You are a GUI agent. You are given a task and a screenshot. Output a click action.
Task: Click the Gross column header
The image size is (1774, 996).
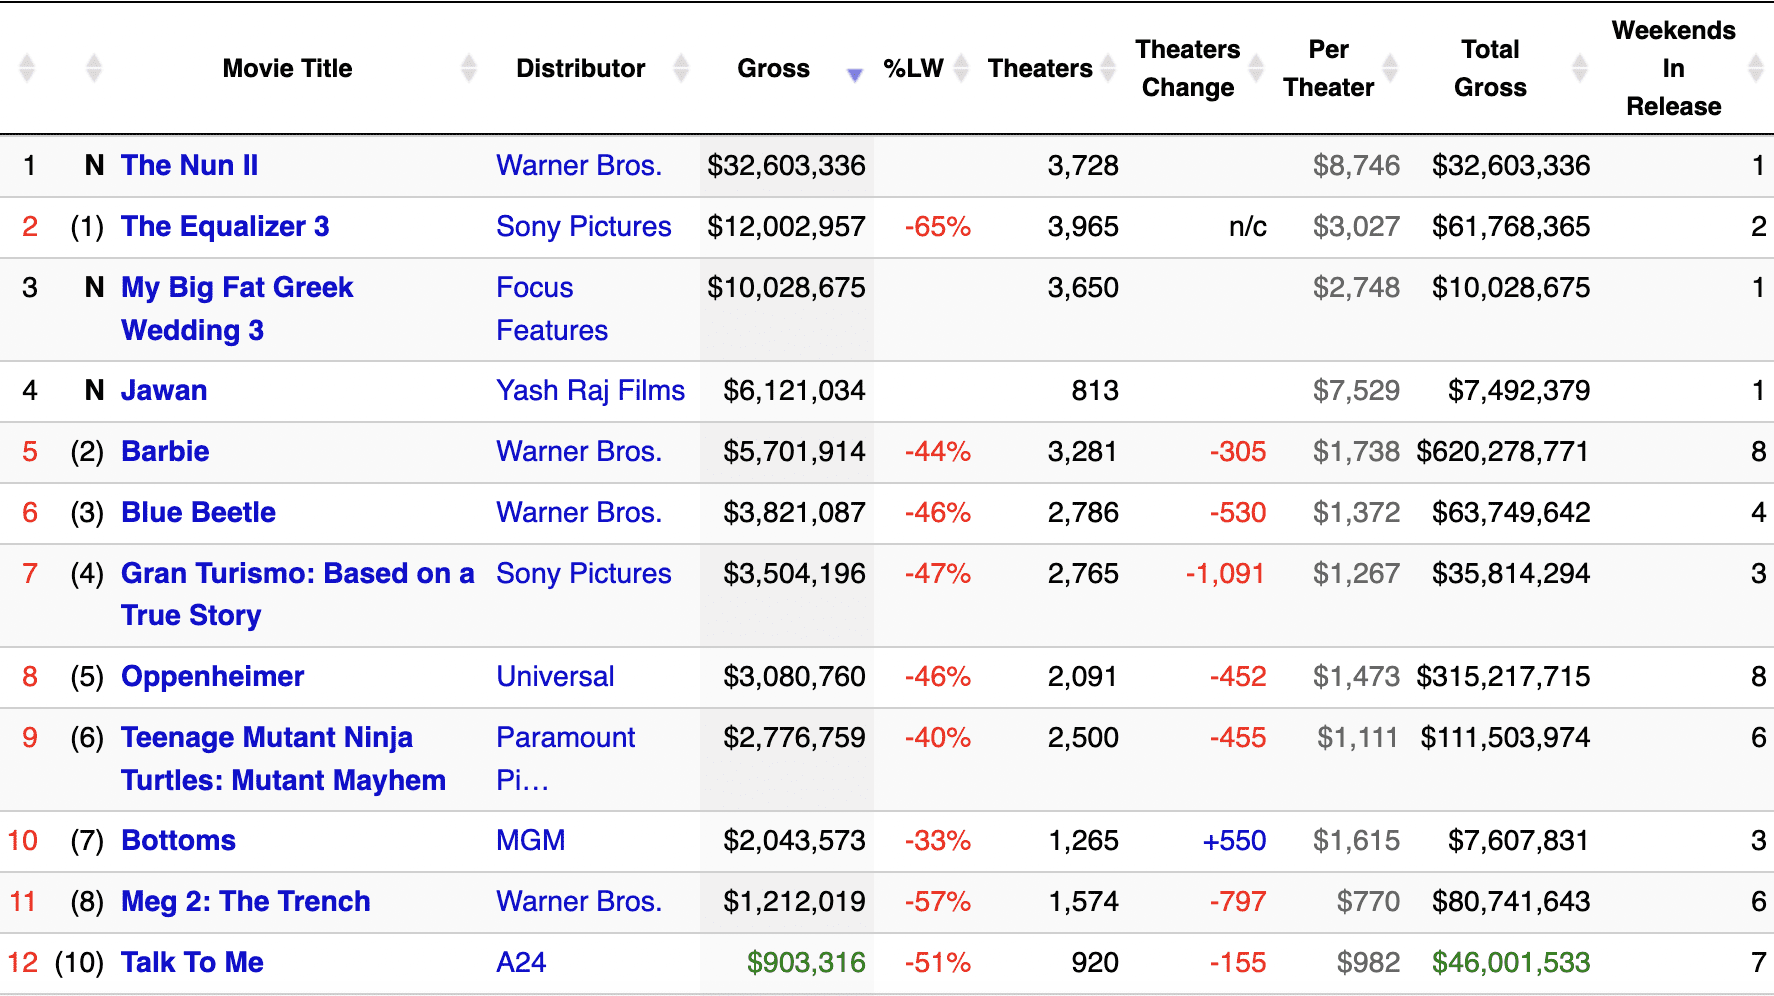[773, 68]
